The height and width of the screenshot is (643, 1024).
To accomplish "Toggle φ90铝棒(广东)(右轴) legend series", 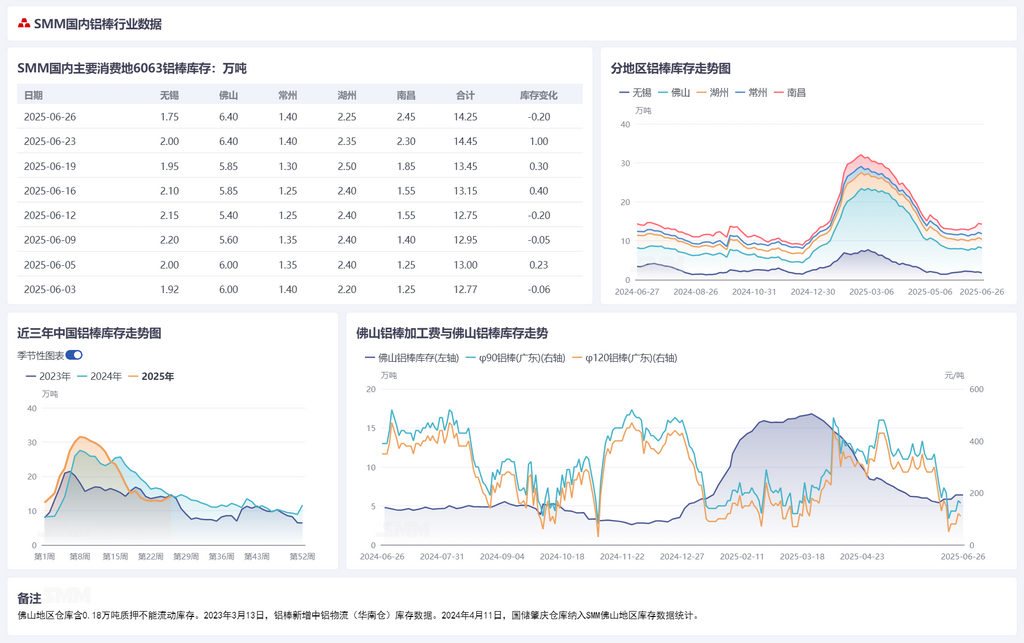I will [x=515, y=358].
